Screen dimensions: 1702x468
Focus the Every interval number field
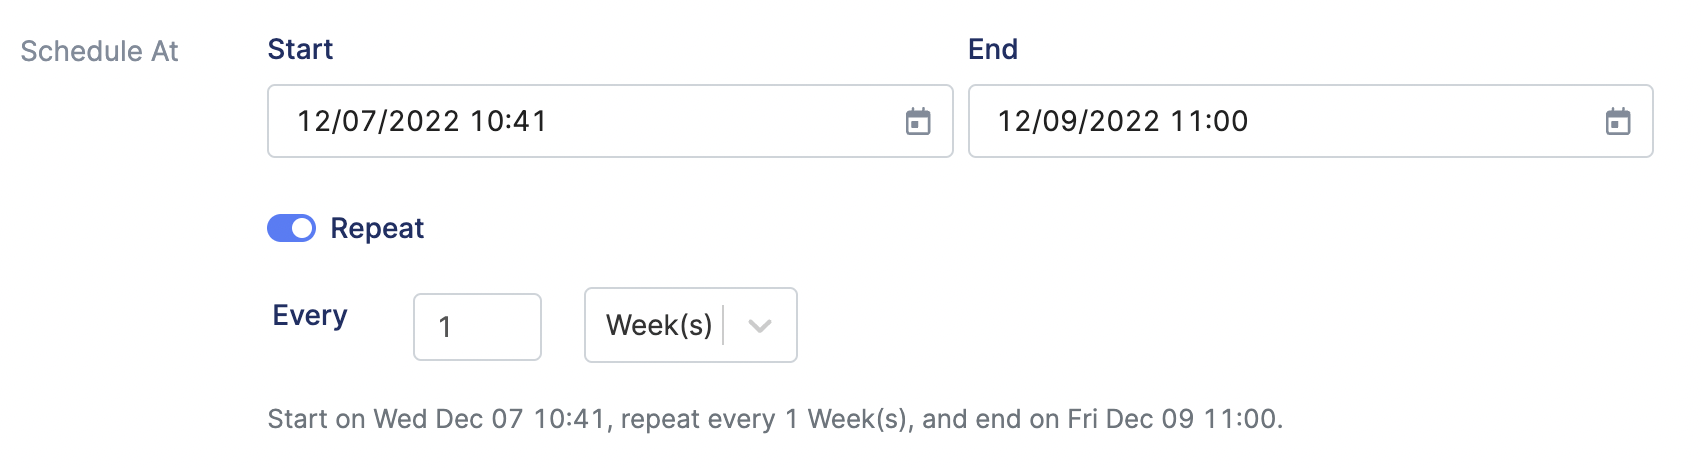click(477, 327)
